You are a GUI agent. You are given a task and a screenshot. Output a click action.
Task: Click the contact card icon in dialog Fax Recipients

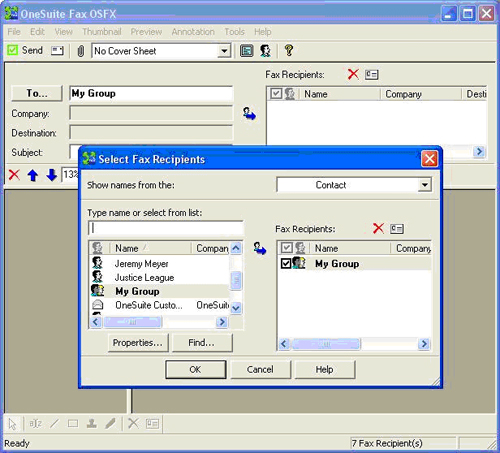[x=397, y=229]
